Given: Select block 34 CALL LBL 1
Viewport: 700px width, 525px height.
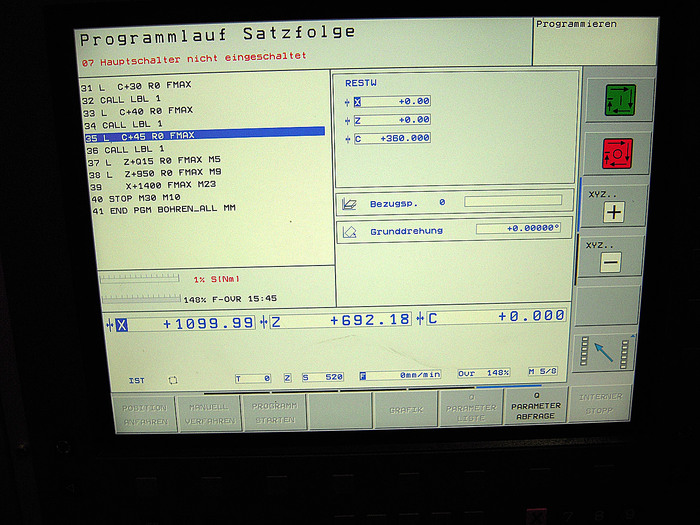Looking at the screenshot, I should tap(123, 125).
